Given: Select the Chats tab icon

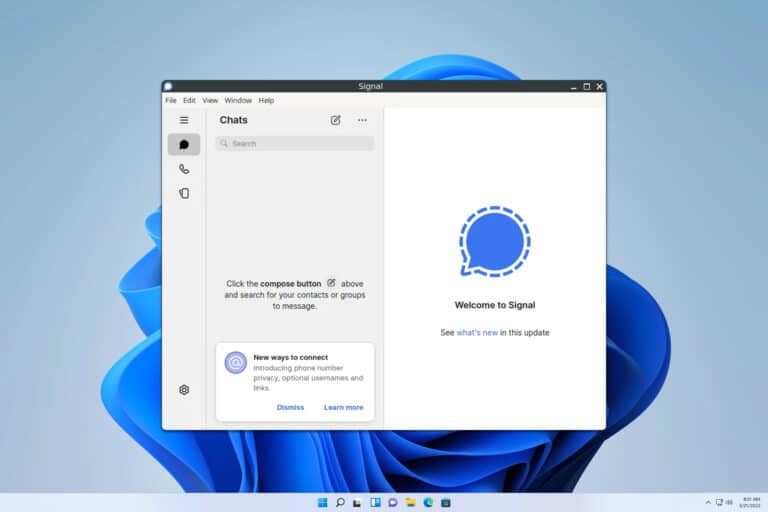Looking at the screenshot, I should pyautogui.click(x=184, y=145).
